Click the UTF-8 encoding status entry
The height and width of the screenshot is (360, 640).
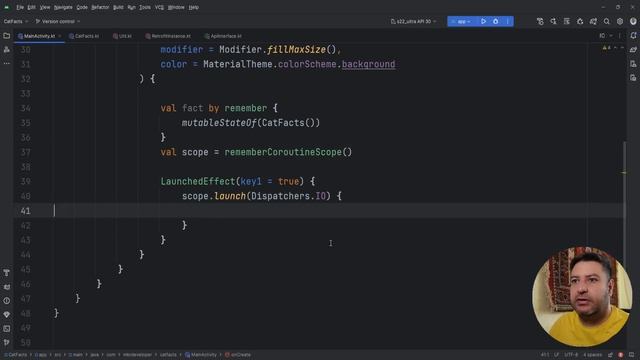(571, 355)
